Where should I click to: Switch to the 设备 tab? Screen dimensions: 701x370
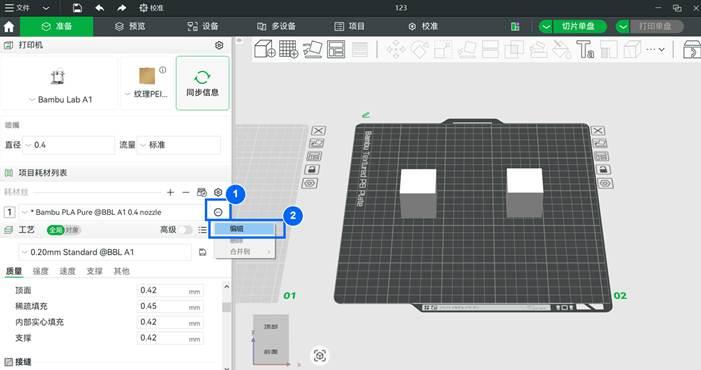pyautogui.click(x=203, y=26)
